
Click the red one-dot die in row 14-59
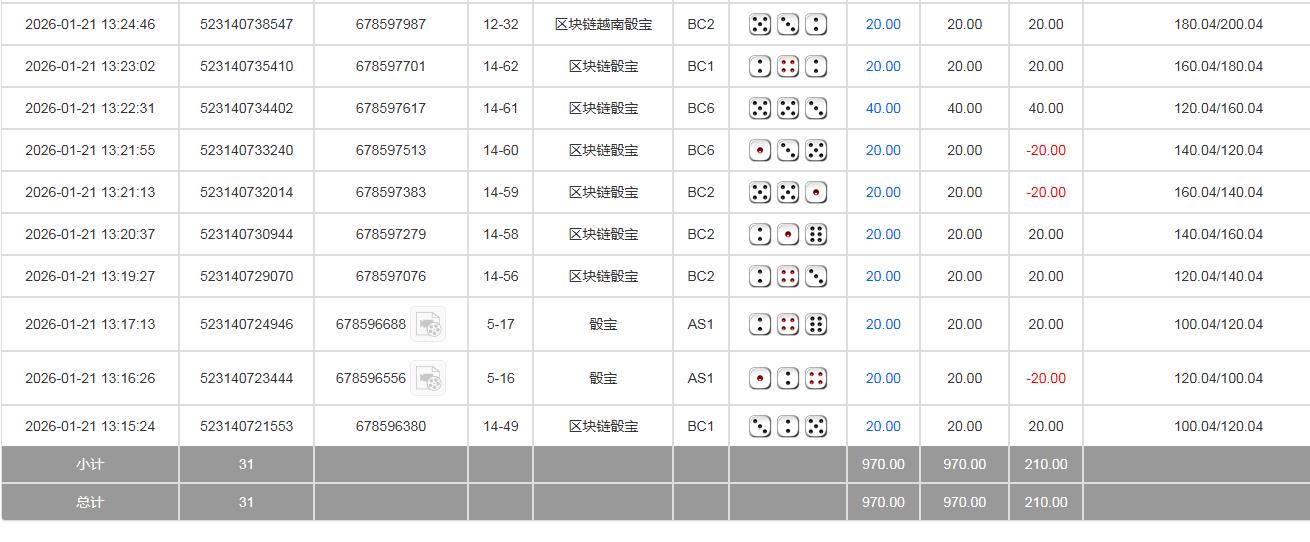click(816, 192)
